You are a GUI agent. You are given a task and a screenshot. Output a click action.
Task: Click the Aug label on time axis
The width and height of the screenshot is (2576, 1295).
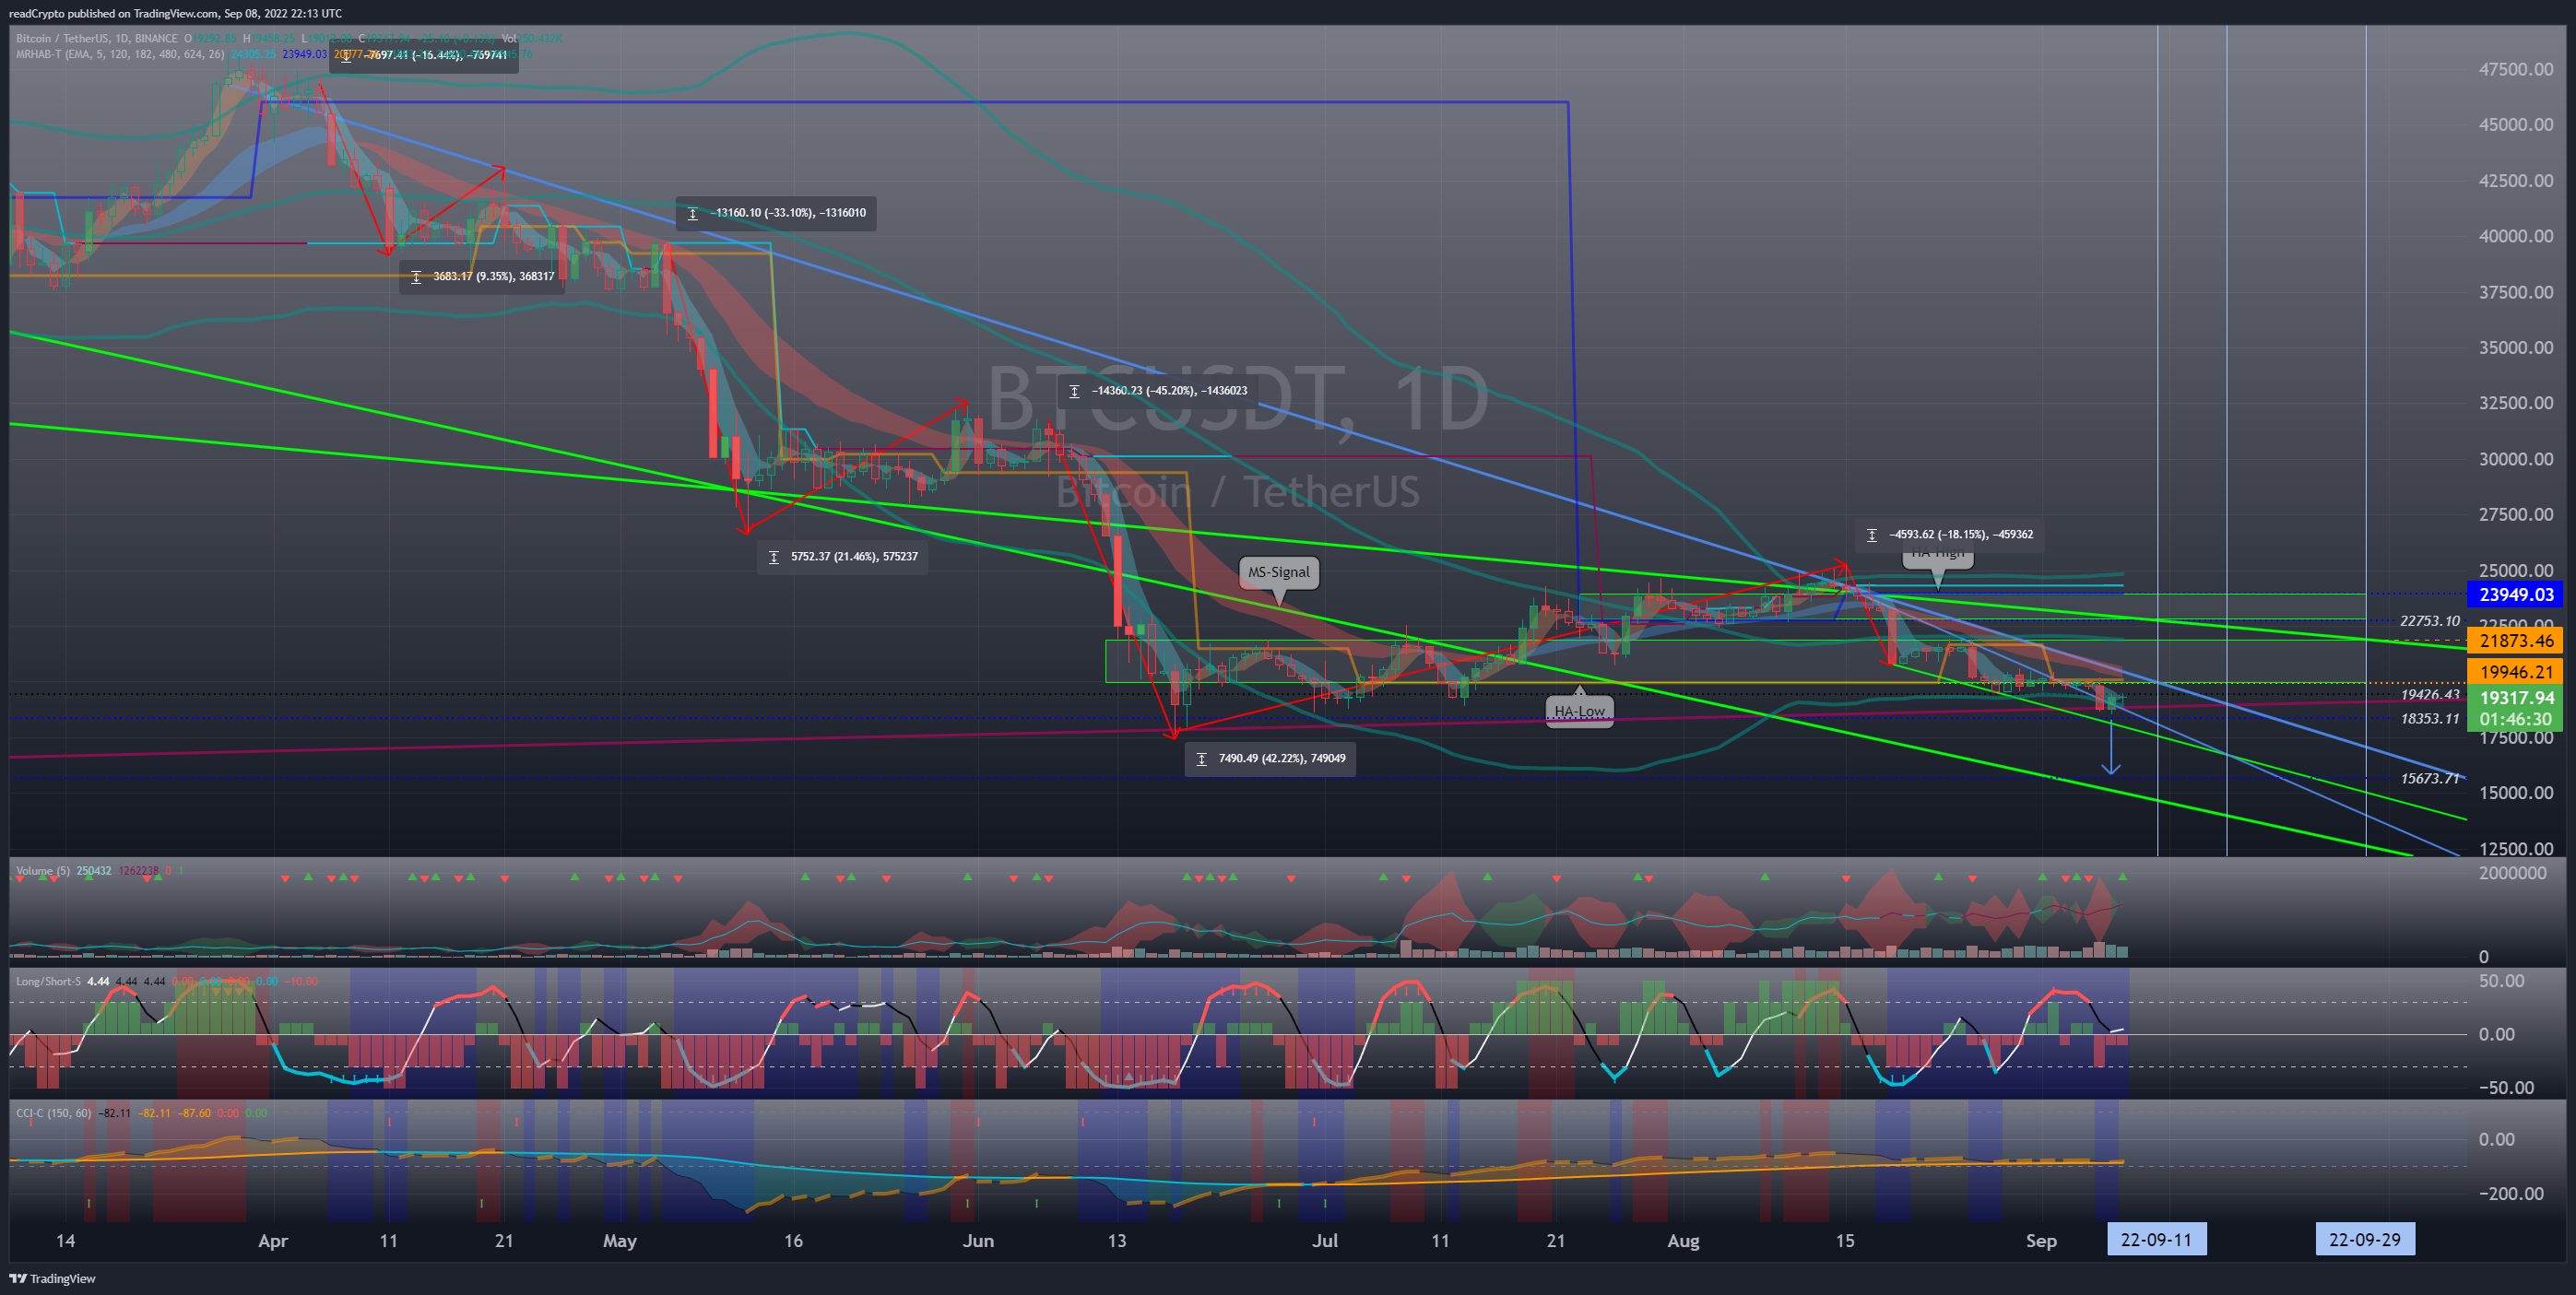pos(1683,1241)
